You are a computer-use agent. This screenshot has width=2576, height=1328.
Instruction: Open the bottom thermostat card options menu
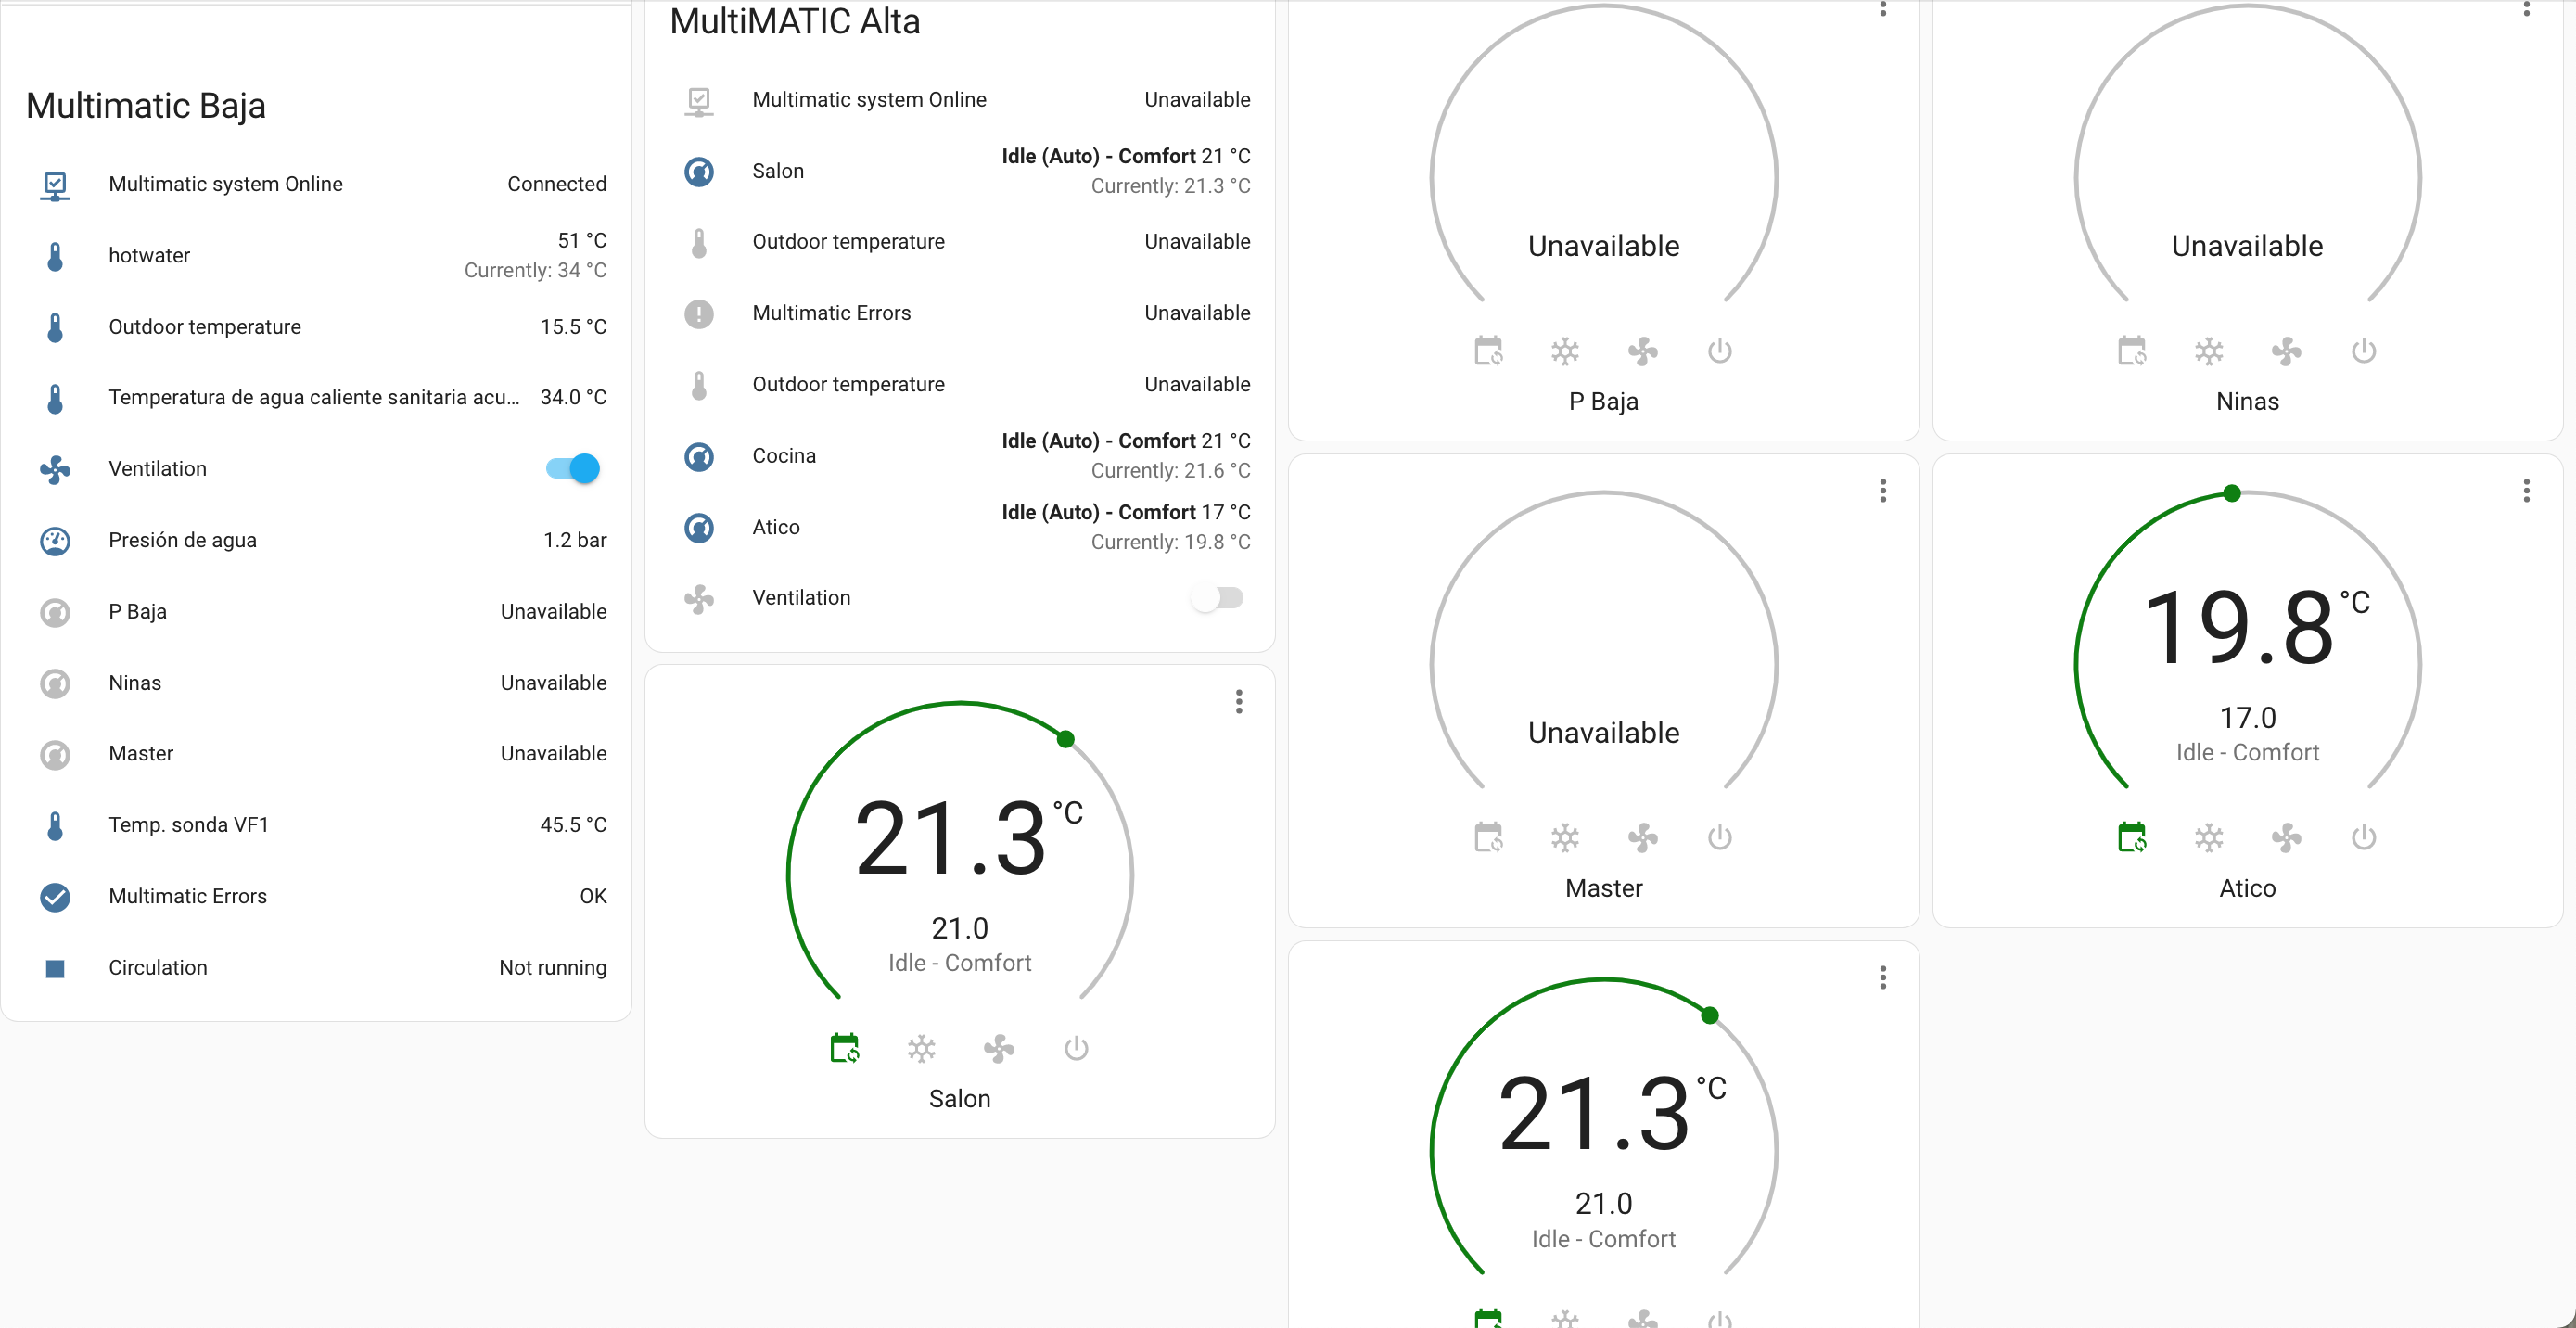1883,976
